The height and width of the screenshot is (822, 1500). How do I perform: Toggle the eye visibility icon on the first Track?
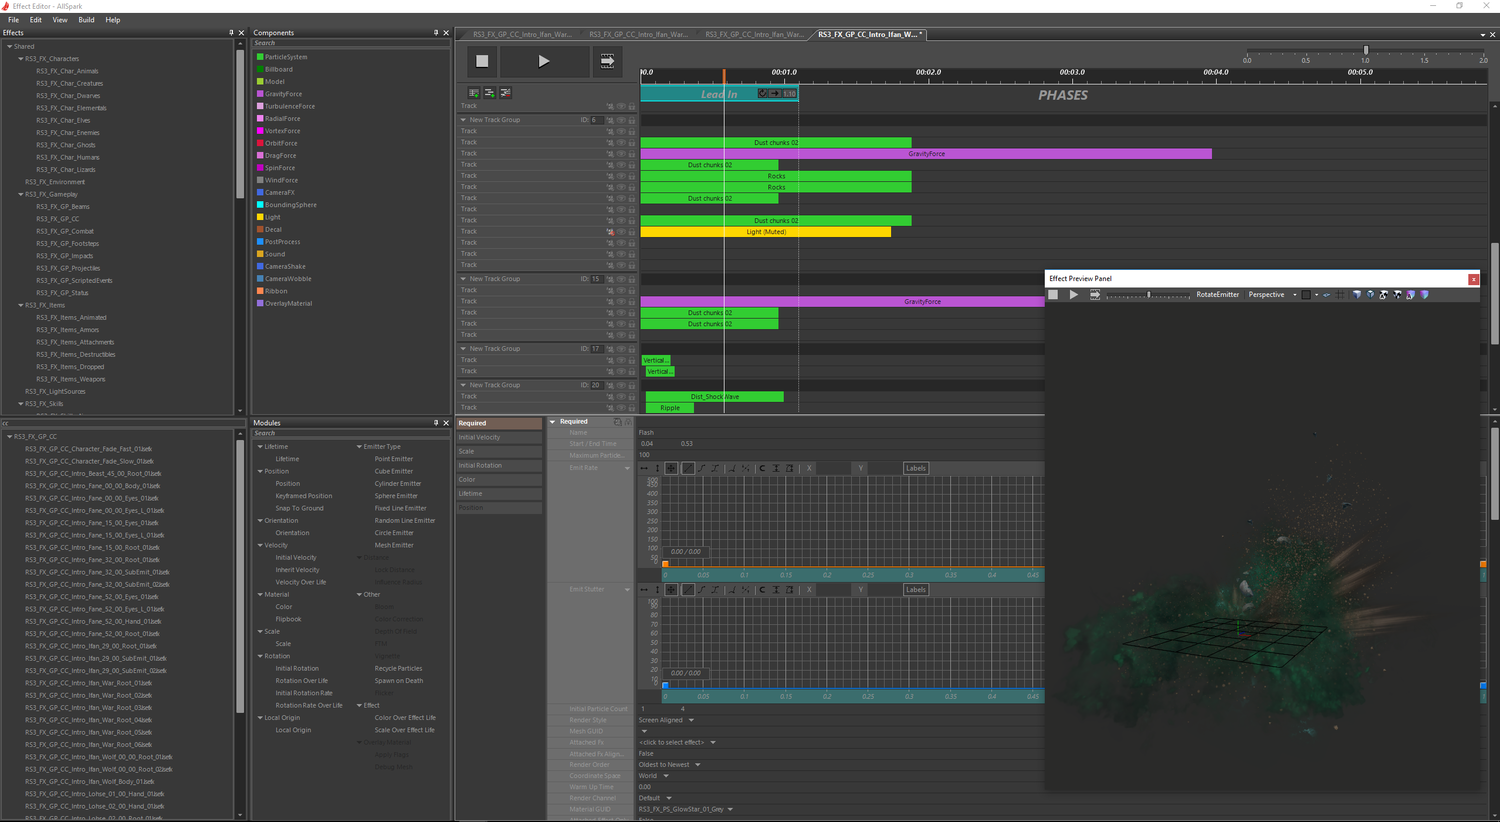point(622,105)
